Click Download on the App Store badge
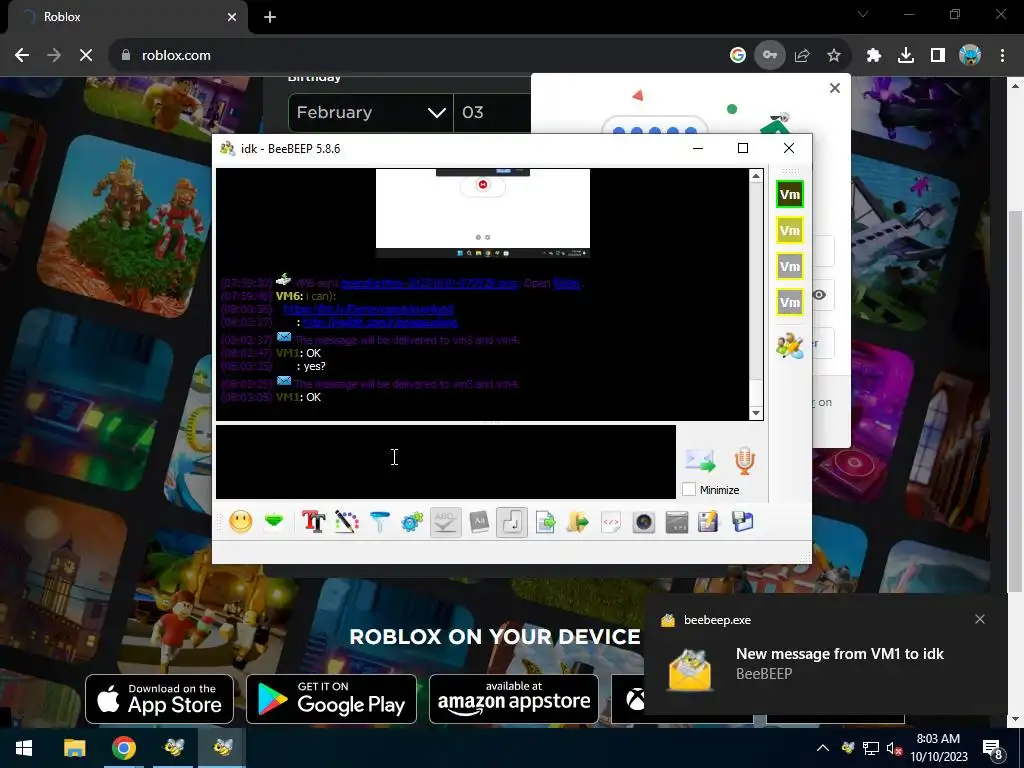 (x=159, y=699)
